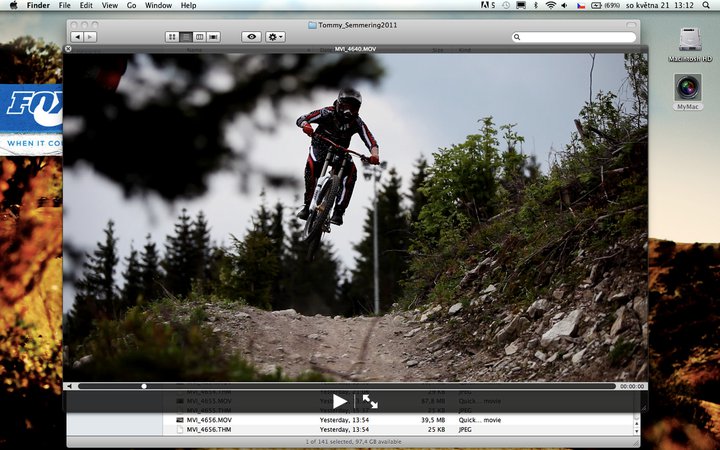Viewport: 720px width, 450px height.
Task: Go forward to next folder
Action: (x=90, y=37)
